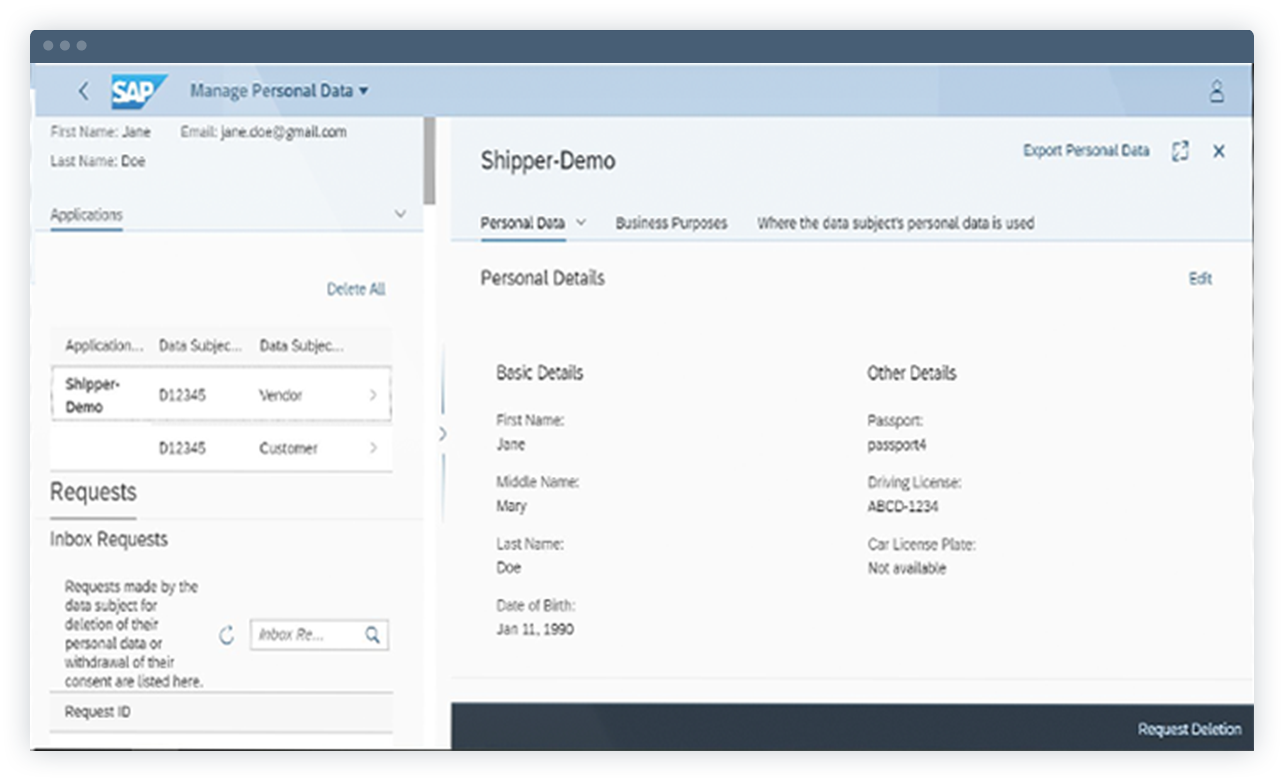Open the user profile icon
Viewport: 1284px width, 780px height.
tap(1217, 91)
